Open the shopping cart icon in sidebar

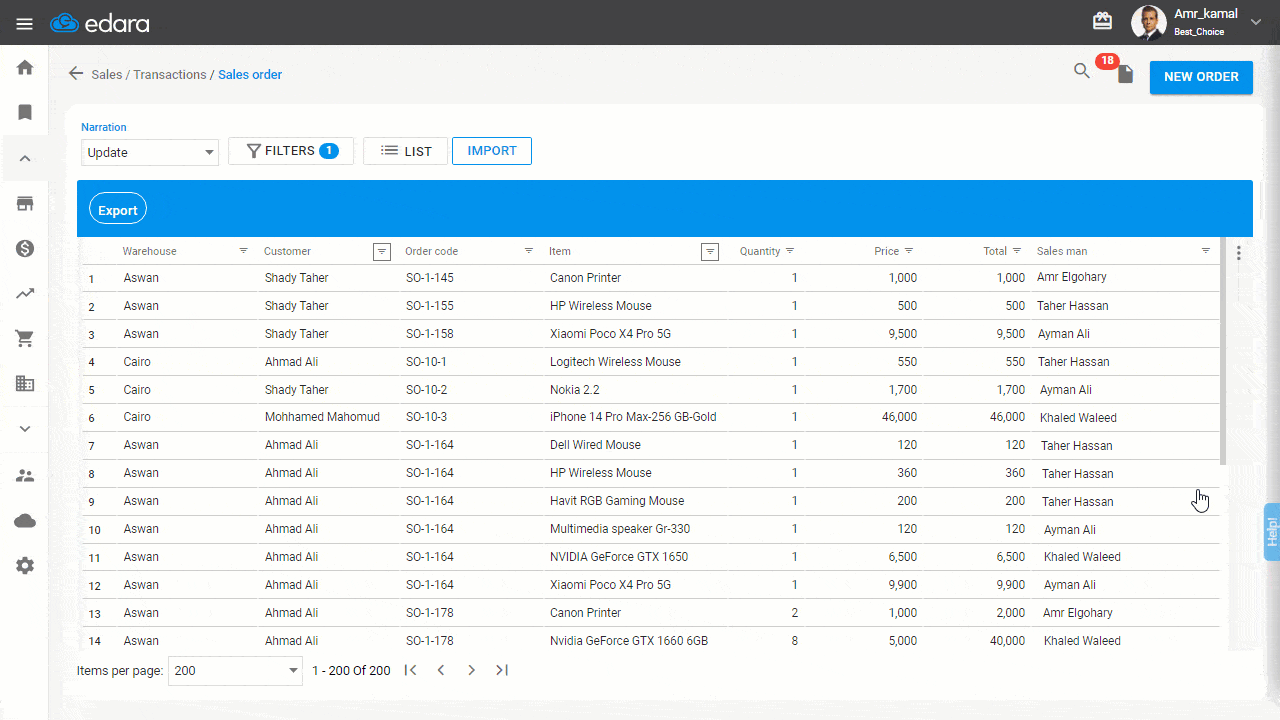pyautogui.click(x=25, y=338)
